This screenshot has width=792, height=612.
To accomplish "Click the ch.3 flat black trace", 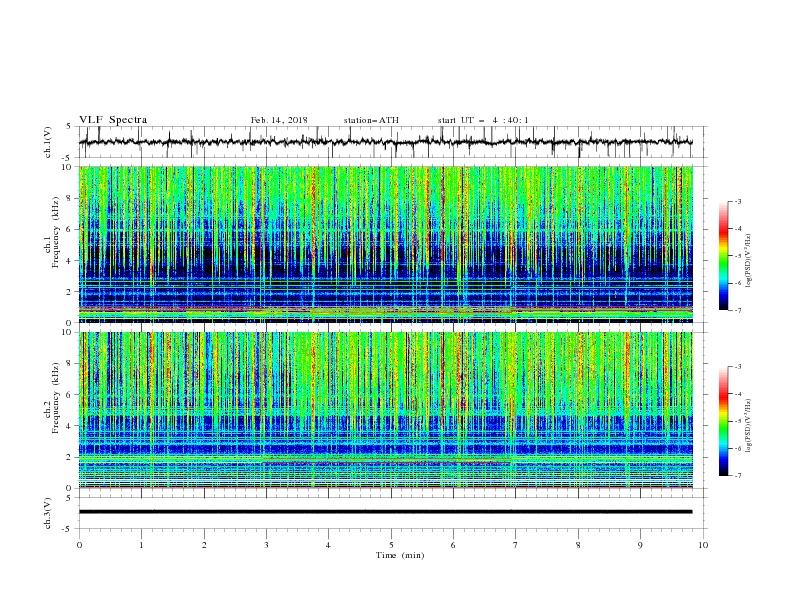I will point(386,512).
